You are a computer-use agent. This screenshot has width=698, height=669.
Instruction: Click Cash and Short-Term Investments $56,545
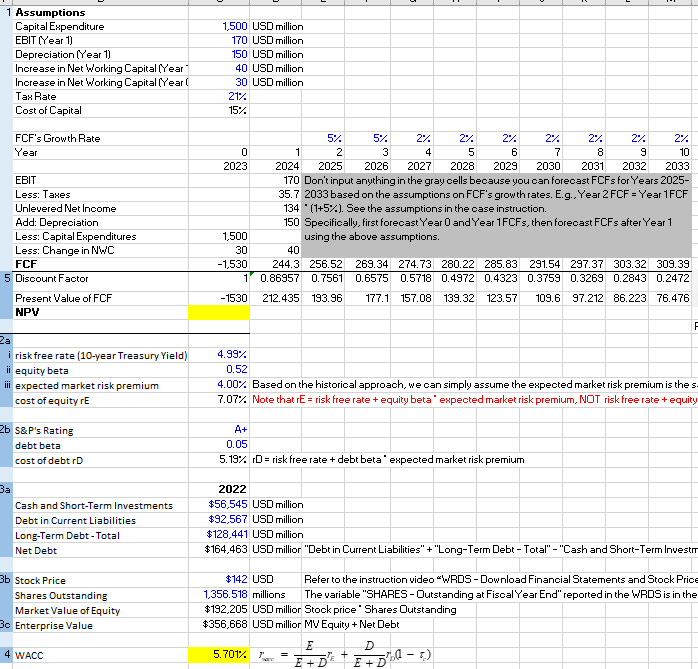(x=227, y=504)
